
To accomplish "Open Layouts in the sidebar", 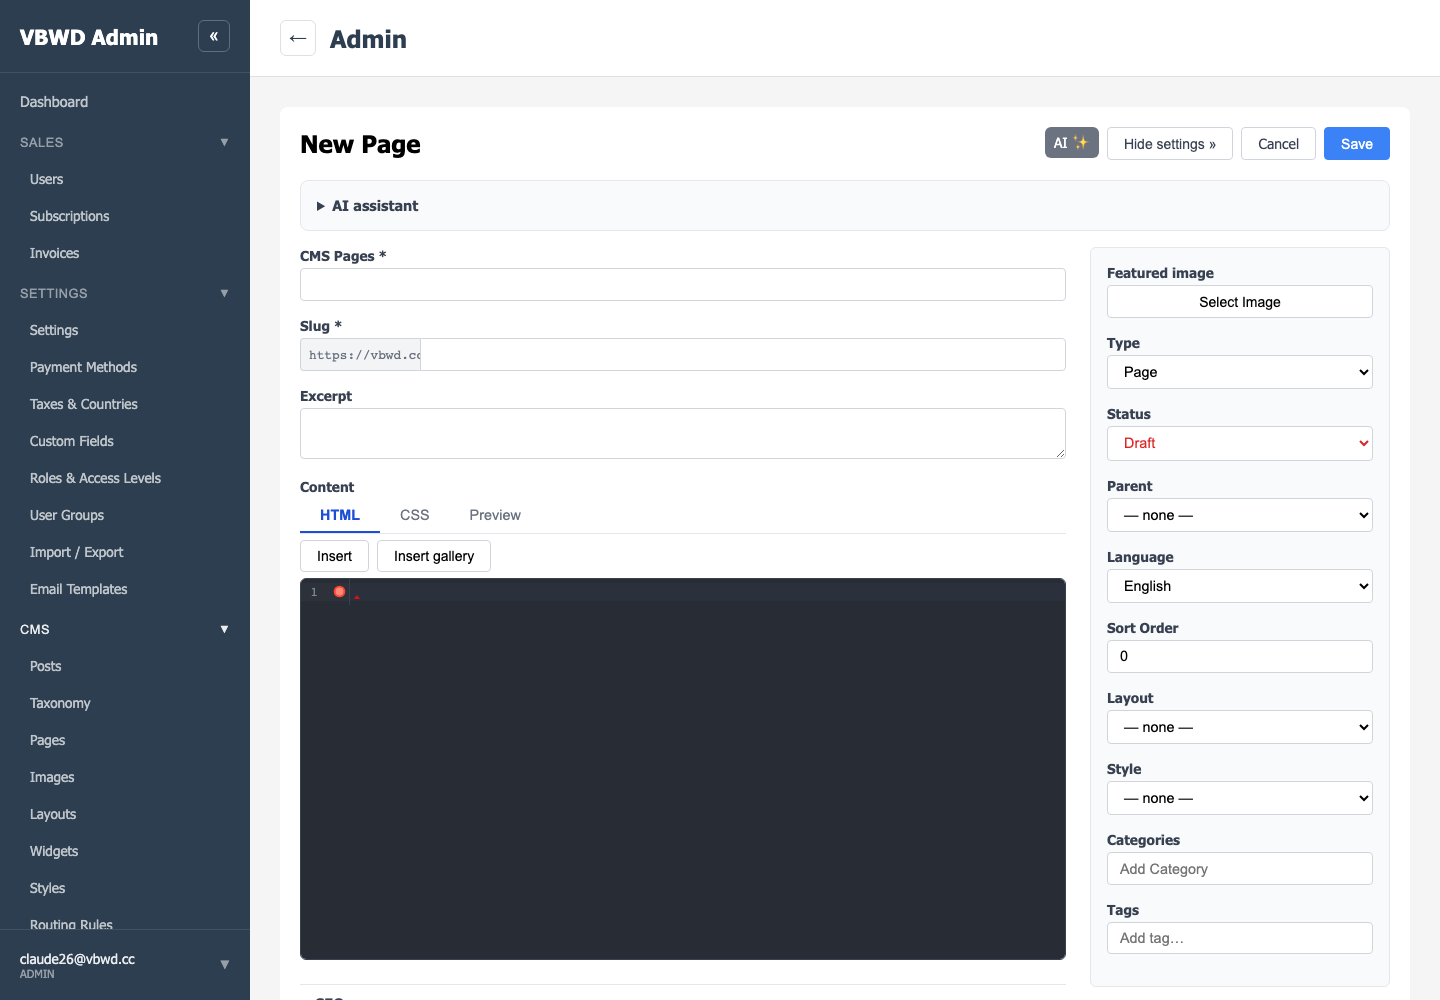I will 53,814.
